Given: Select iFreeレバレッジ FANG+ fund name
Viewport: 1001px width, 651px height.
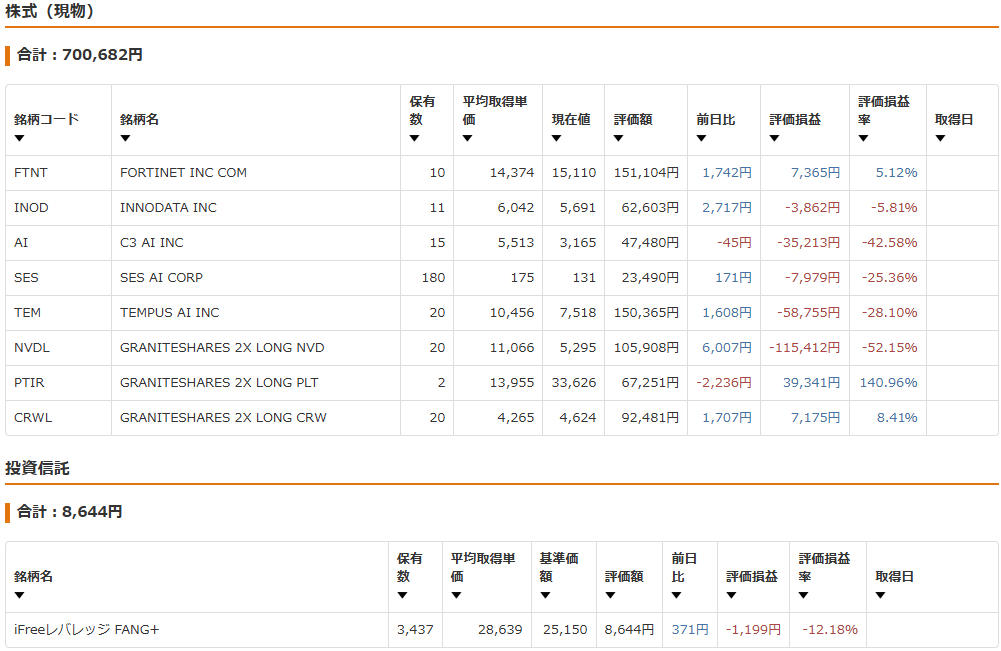Looking at the screenshot, I should click(87, 630).
